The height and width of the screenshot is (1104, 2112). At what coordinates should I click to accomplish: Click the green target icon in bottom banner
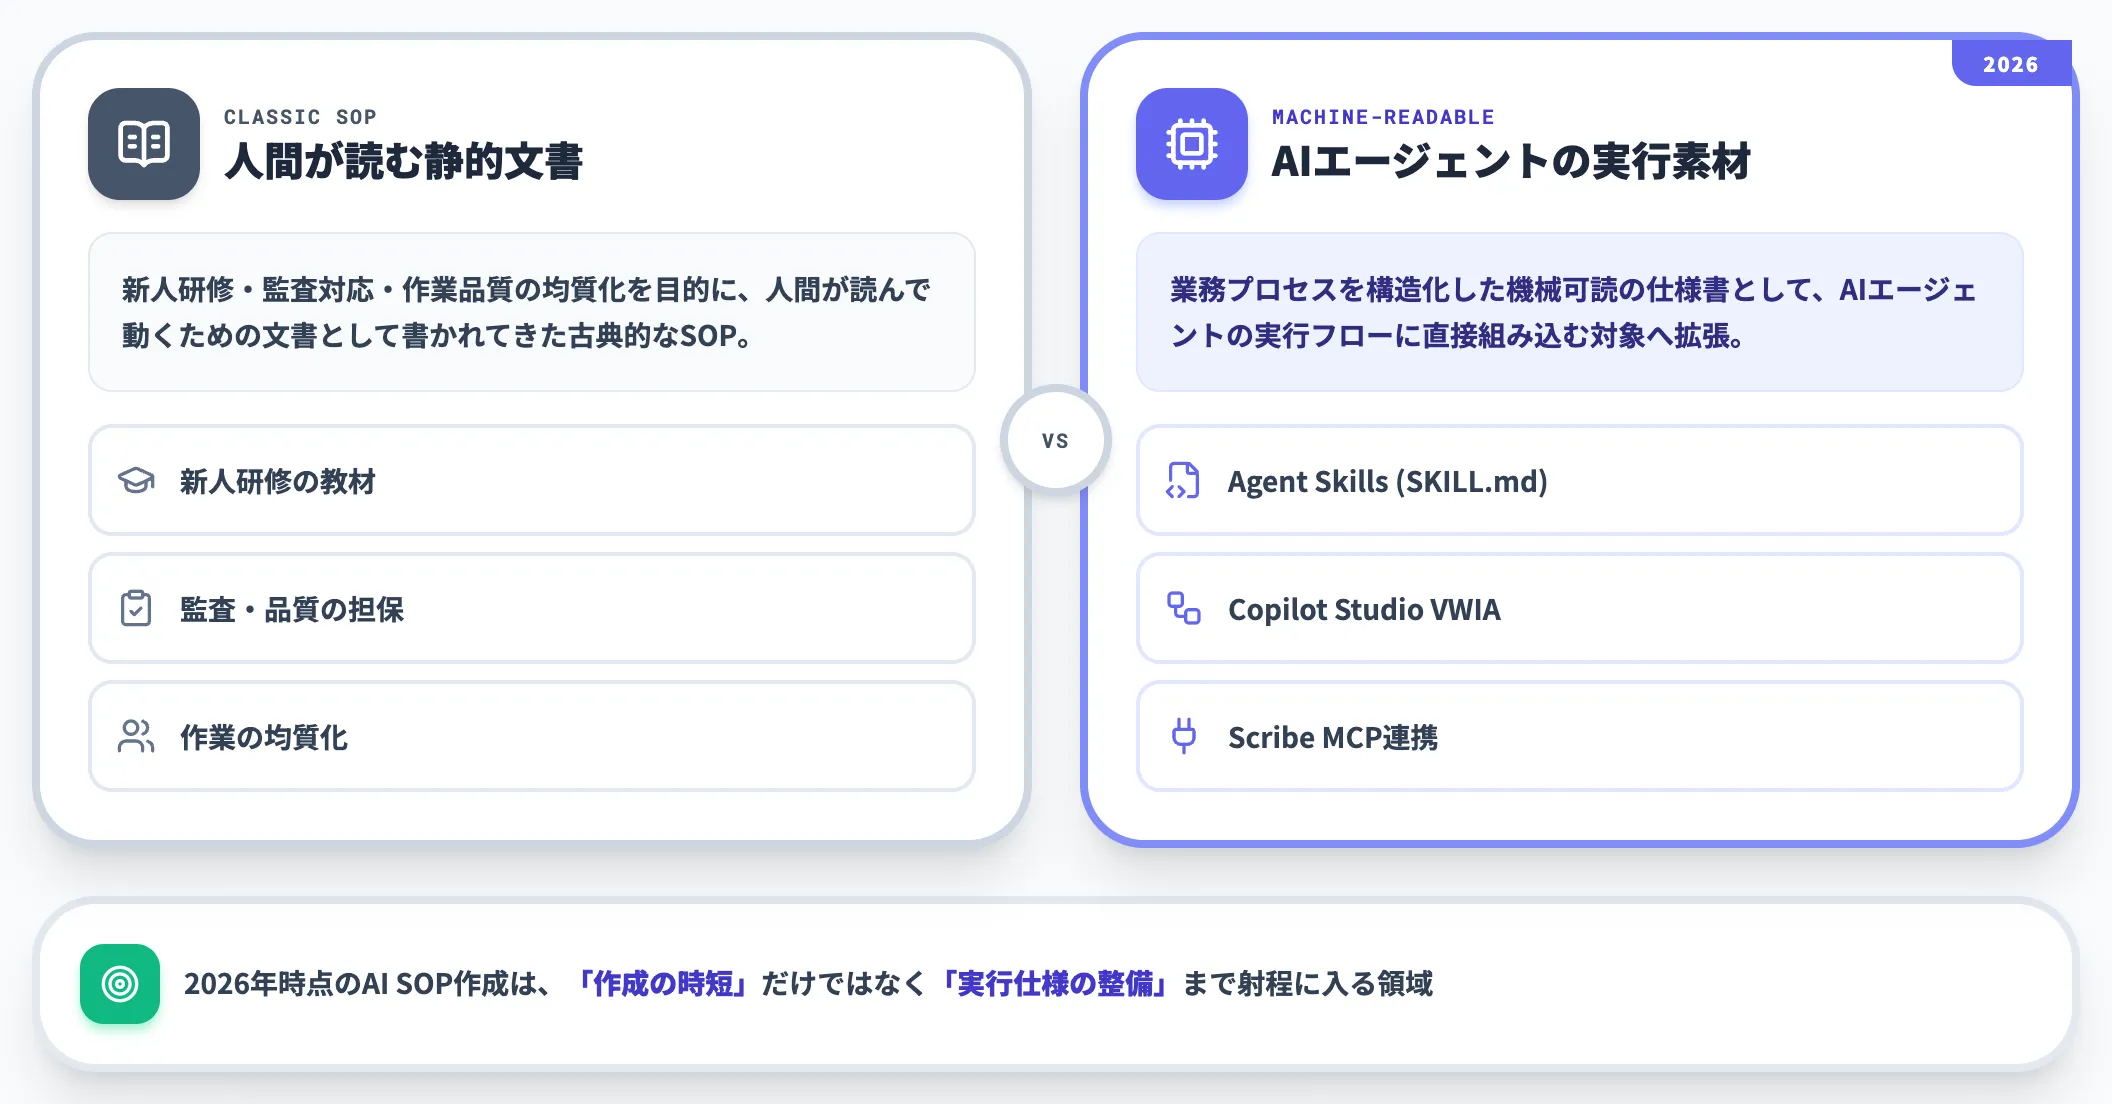point(120,984)
